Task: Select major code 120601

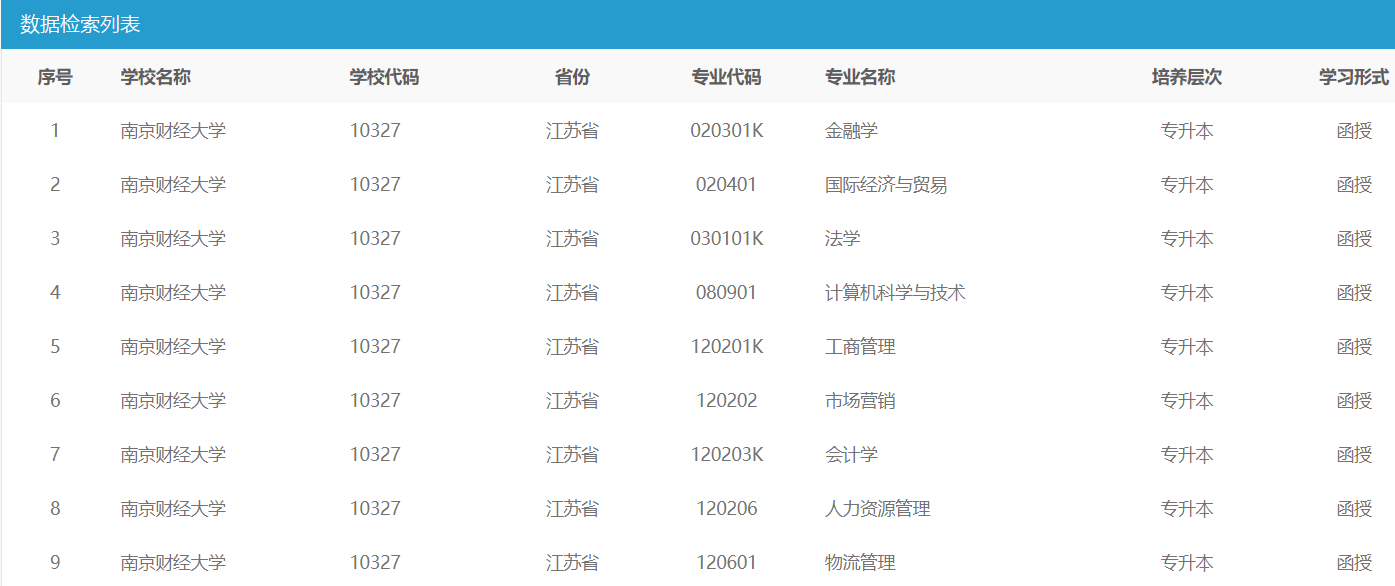Action: coord(727,563)
